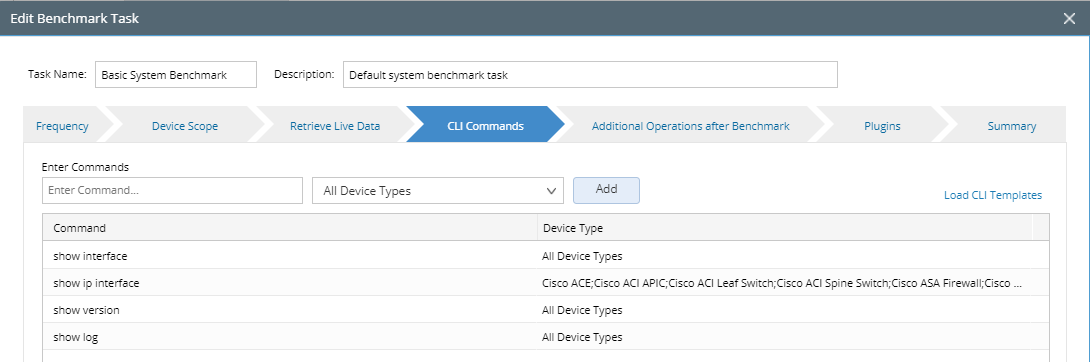
Task: Close the Edit Benchmark Task dialog
Action: coord(1069,19)
